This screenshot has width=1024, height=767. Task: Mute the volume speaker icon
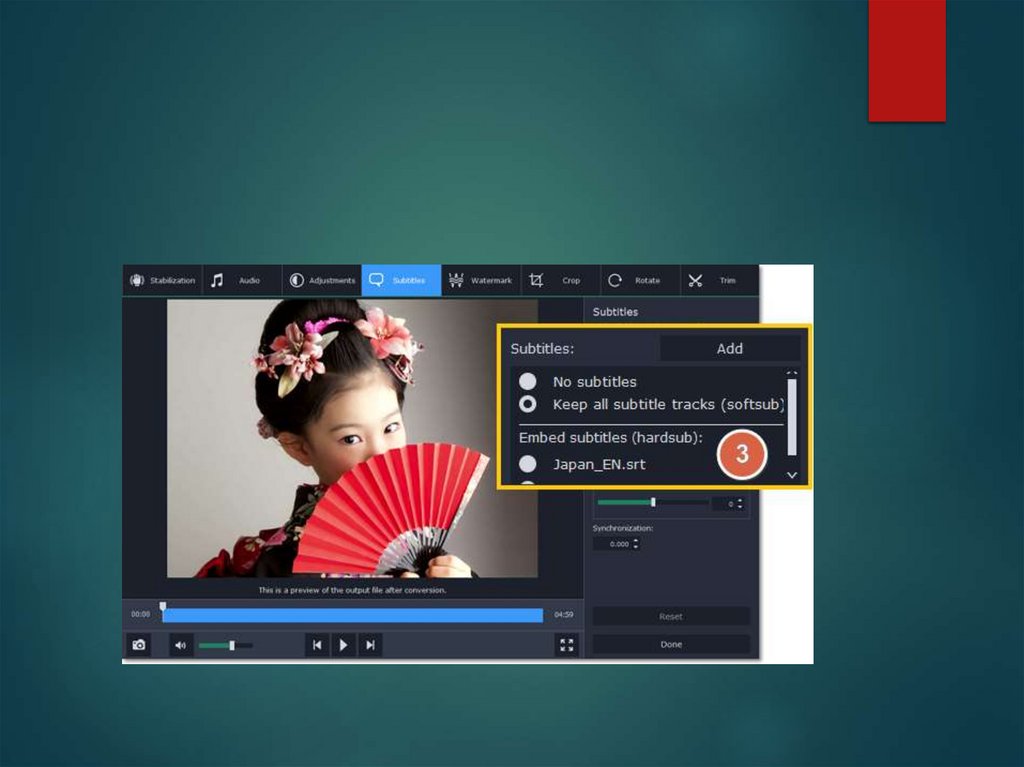click(181, 646)
